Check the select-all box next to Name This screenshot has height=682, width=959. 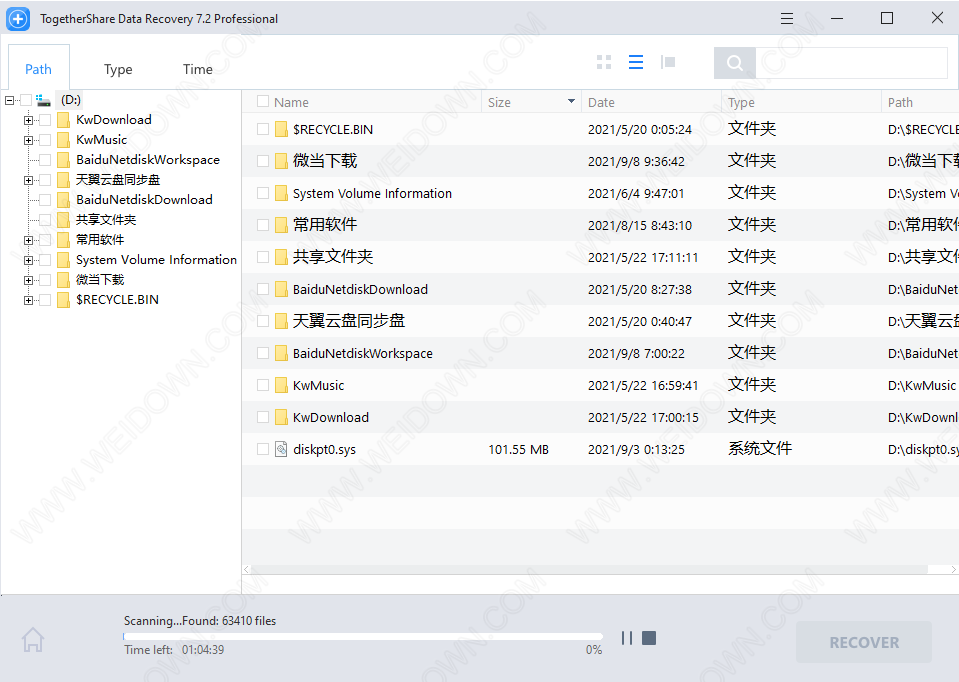pos(263,101)
